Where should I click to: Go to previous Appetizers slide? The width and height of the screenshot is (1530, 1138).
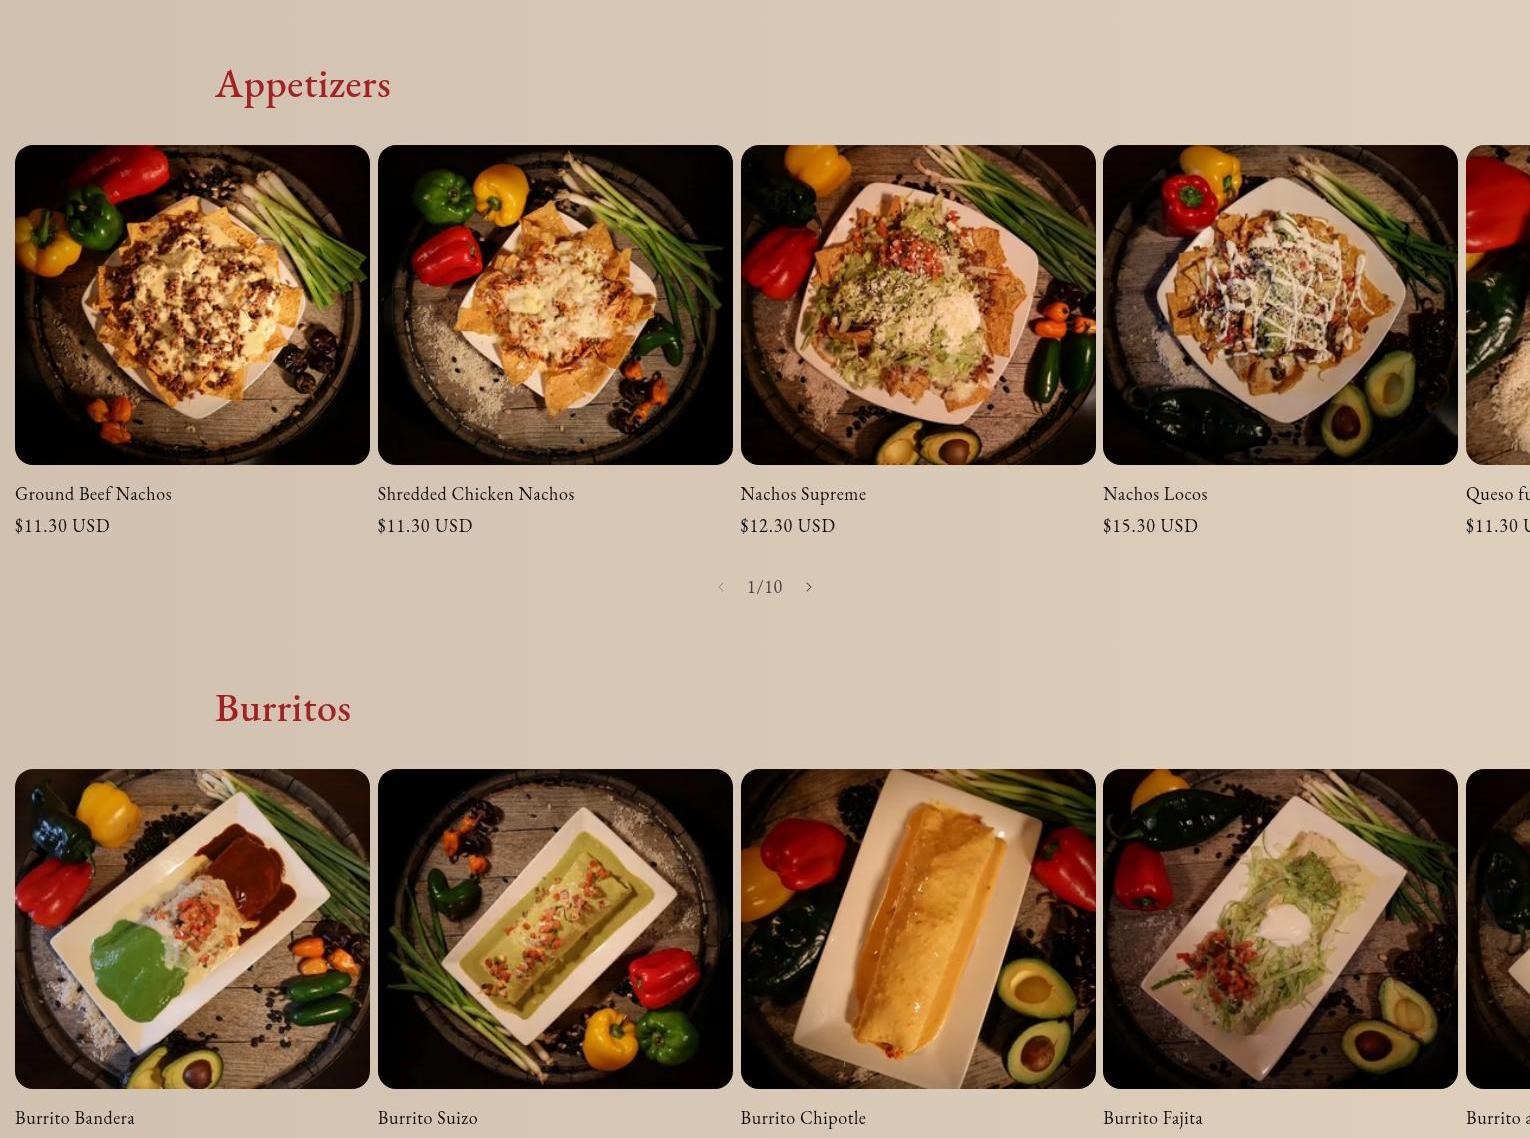(720, 587)
